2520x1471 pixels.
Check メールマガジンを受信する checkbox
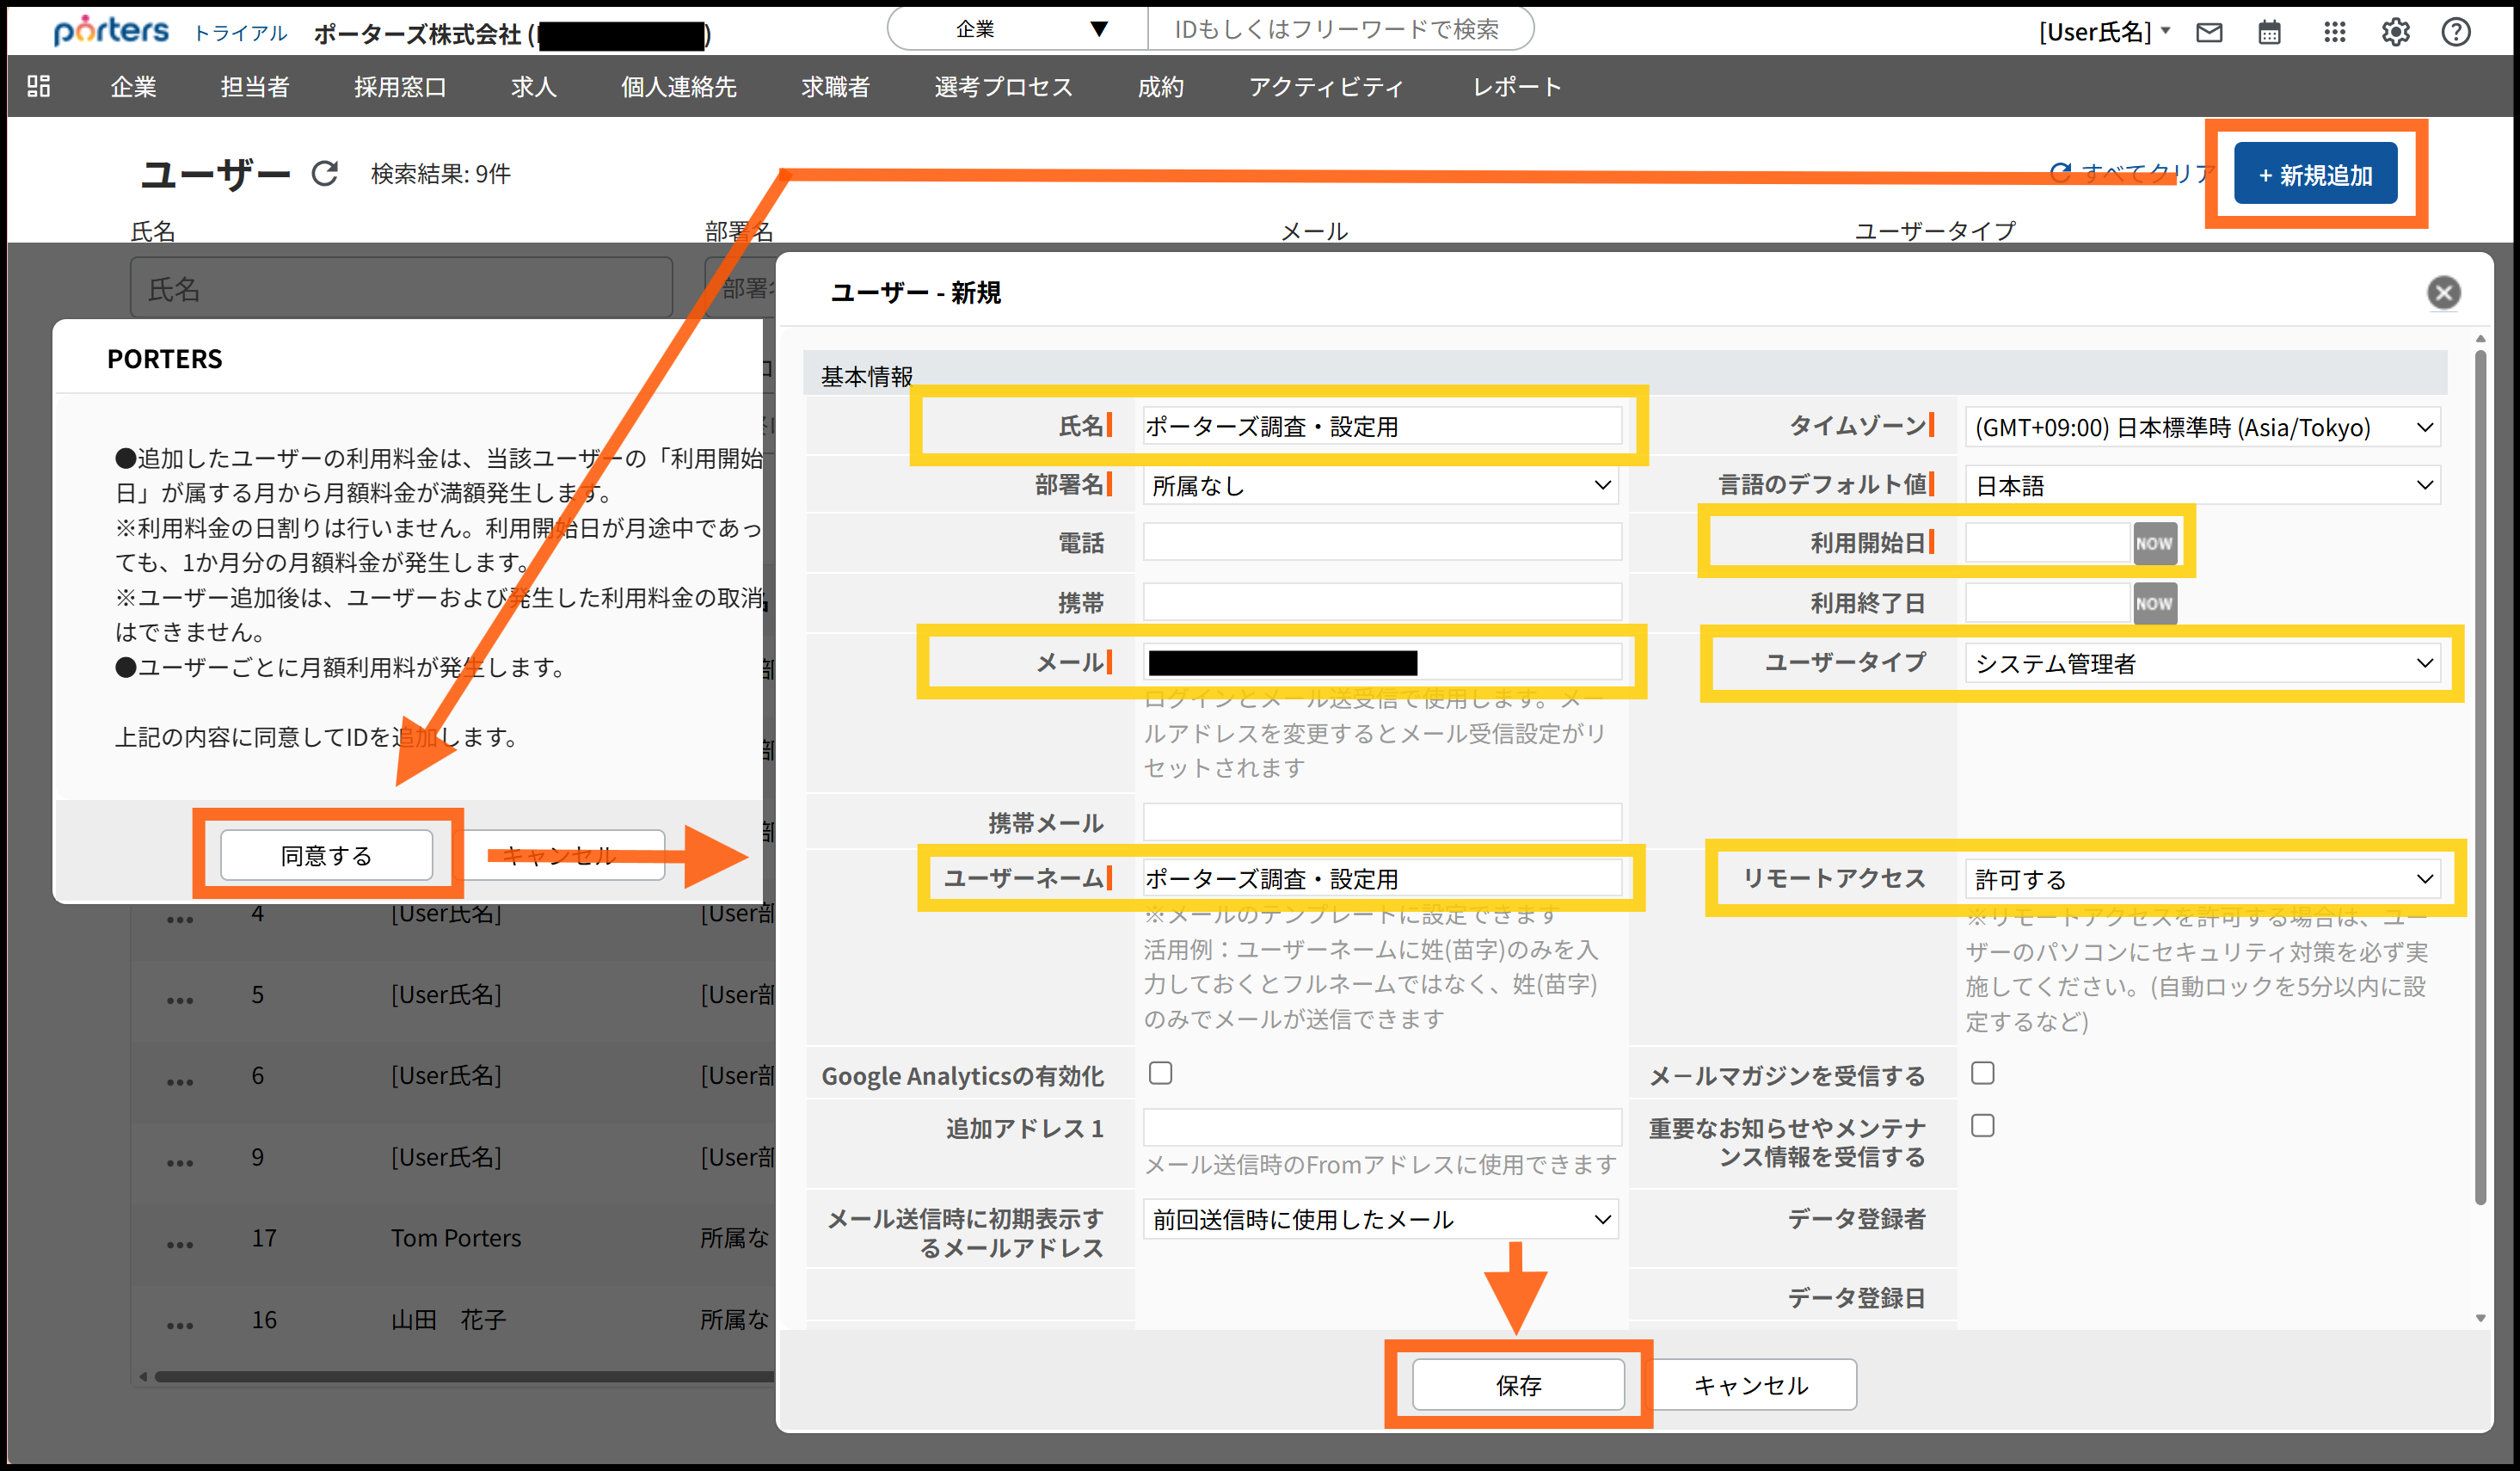[1982, 1074]
